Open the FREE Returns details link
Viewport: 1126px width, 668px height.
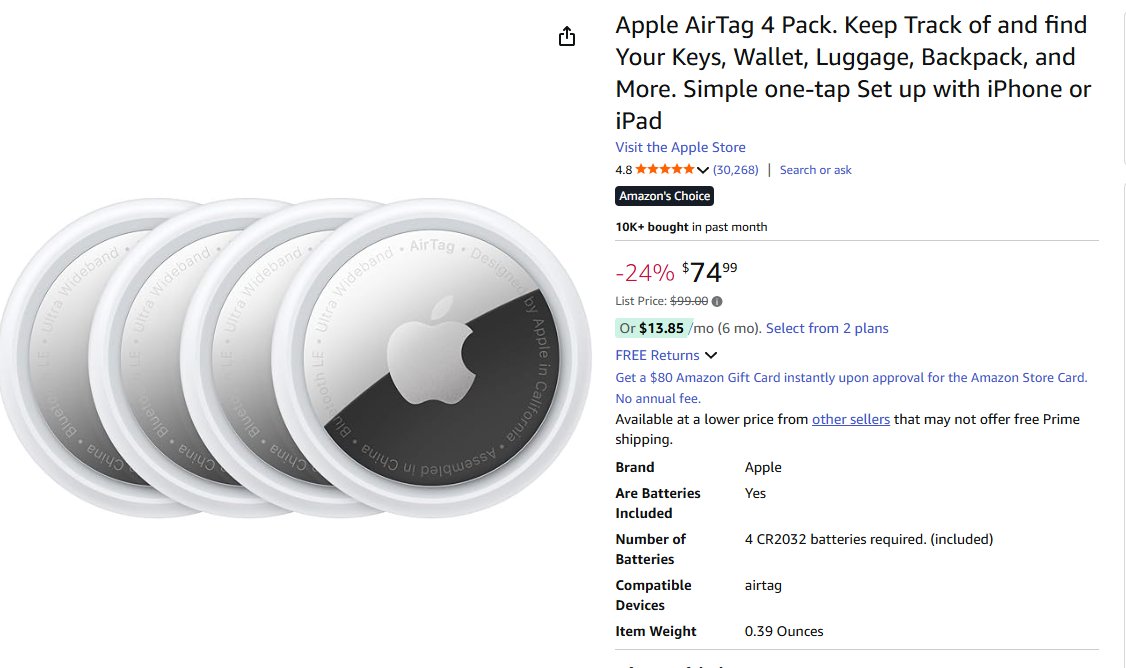[657, 356]
